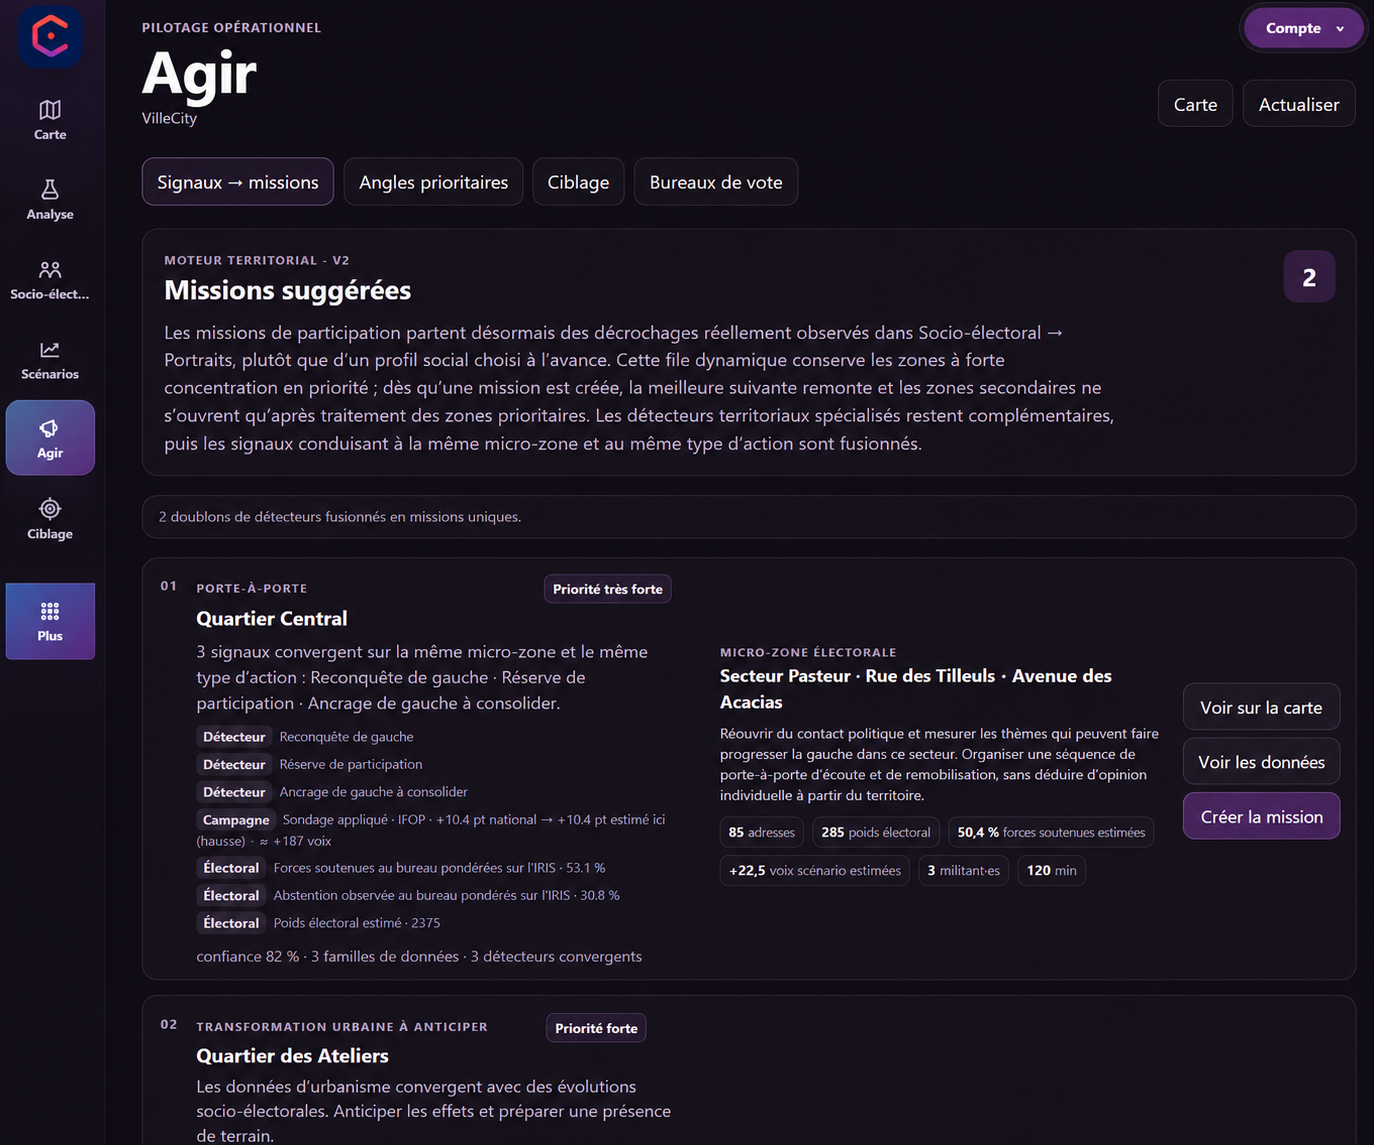Viewport: 1374px width, 1145px height.
Task: Click the Réserve de participation detector row
Action: point(310,764)
